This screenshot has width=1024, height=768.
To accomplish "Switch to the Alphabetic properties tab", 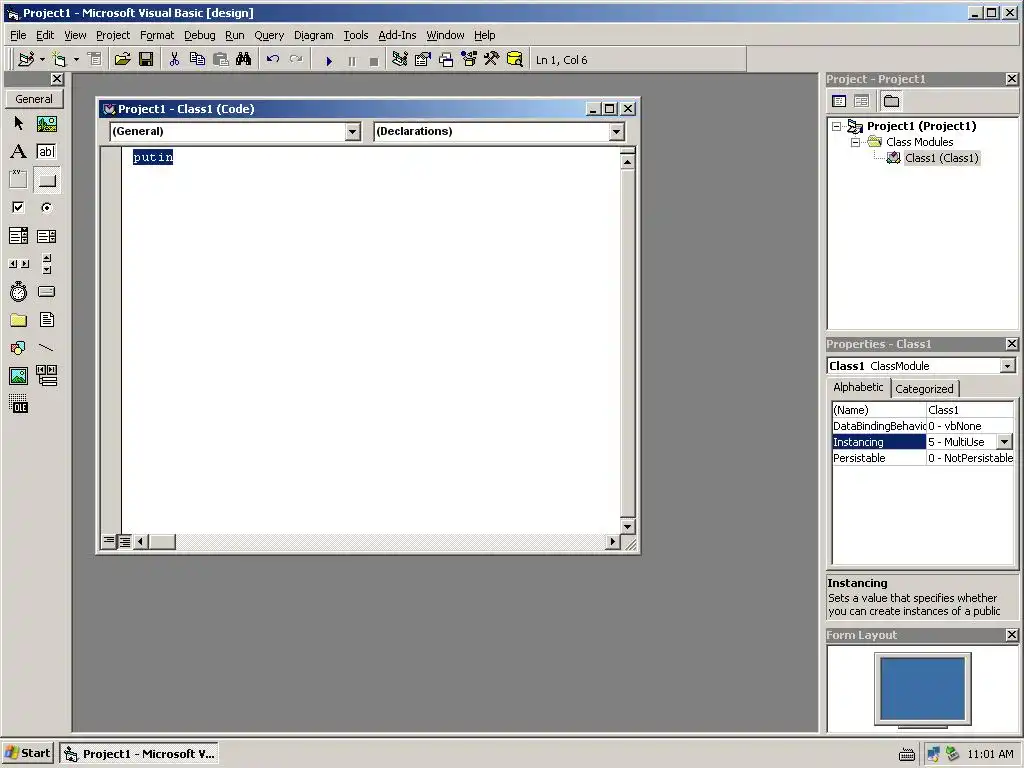I will (x=858, y=387).
